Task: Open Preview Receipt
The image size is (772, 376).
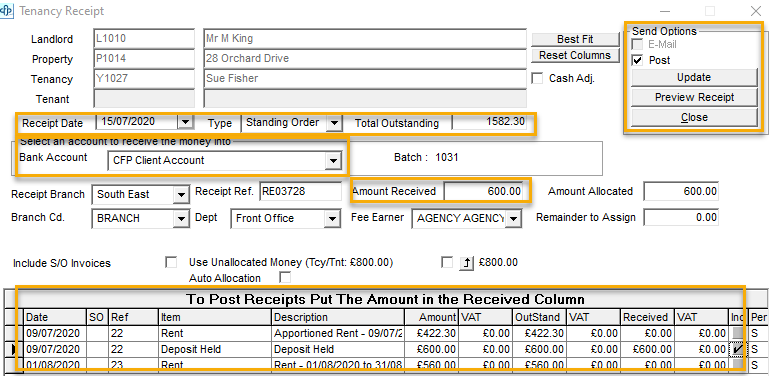Action: 694,97
